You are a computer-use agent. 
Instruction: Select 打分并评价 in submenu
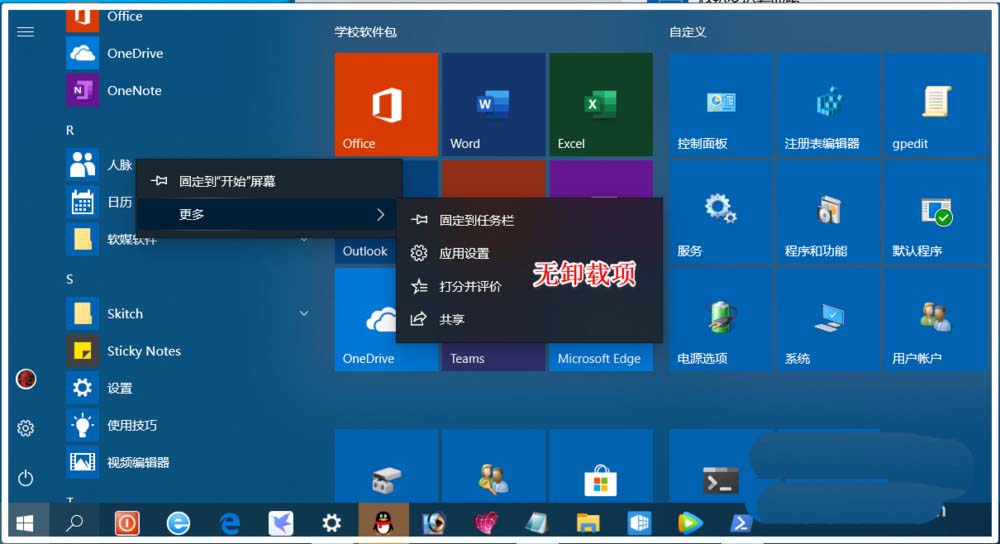coord(529,286)
